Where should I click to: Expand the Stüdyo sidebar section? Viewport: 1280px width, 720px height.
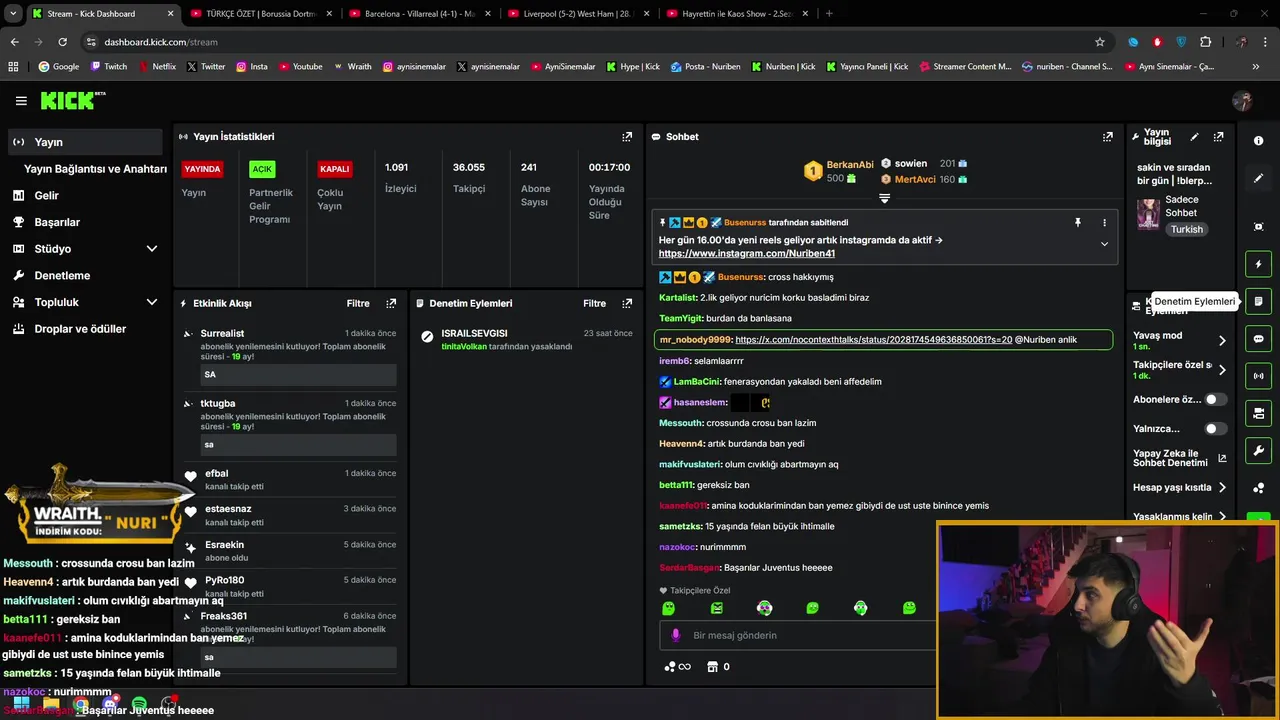pos(152,249)
